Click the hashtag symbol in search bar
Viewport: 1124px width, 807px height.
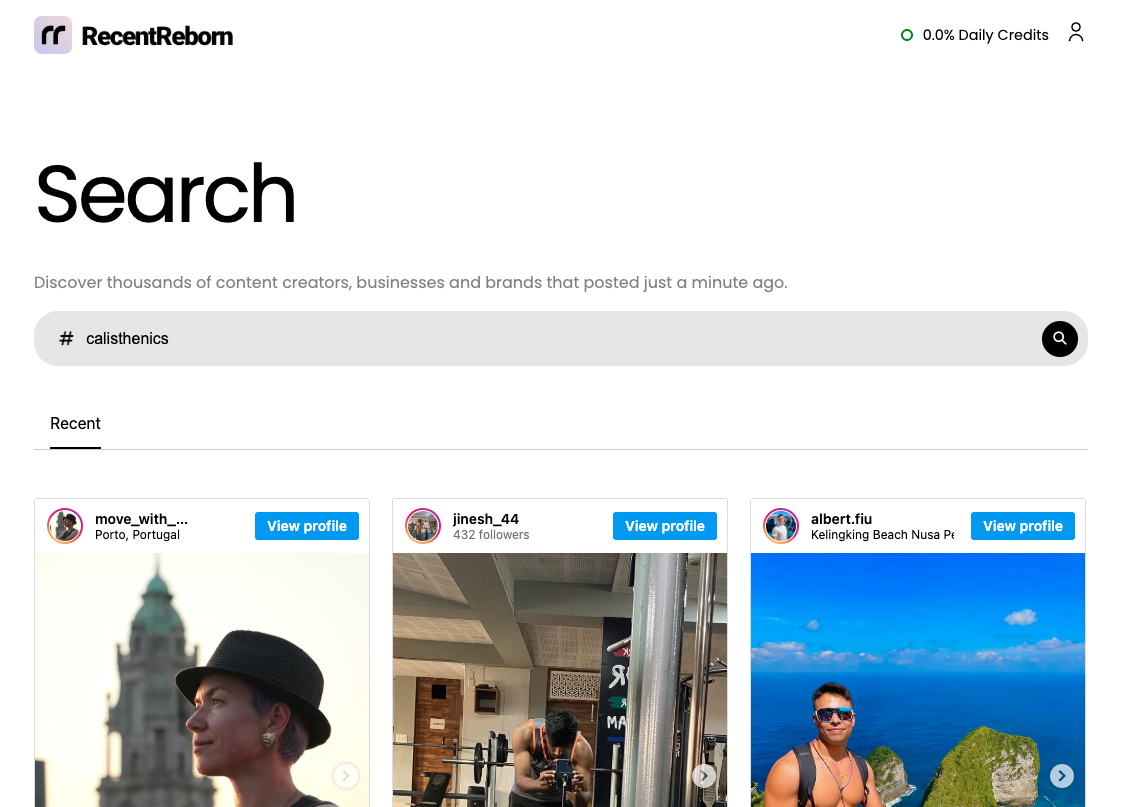(x=66, y=338)
